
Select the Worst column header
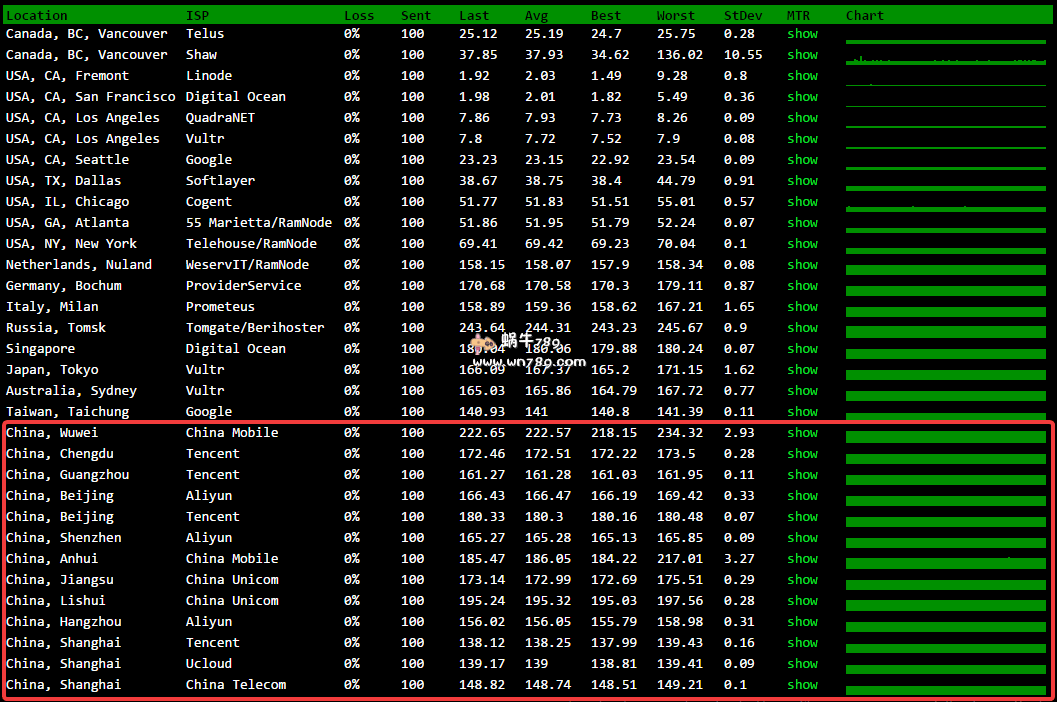point(675,15)
